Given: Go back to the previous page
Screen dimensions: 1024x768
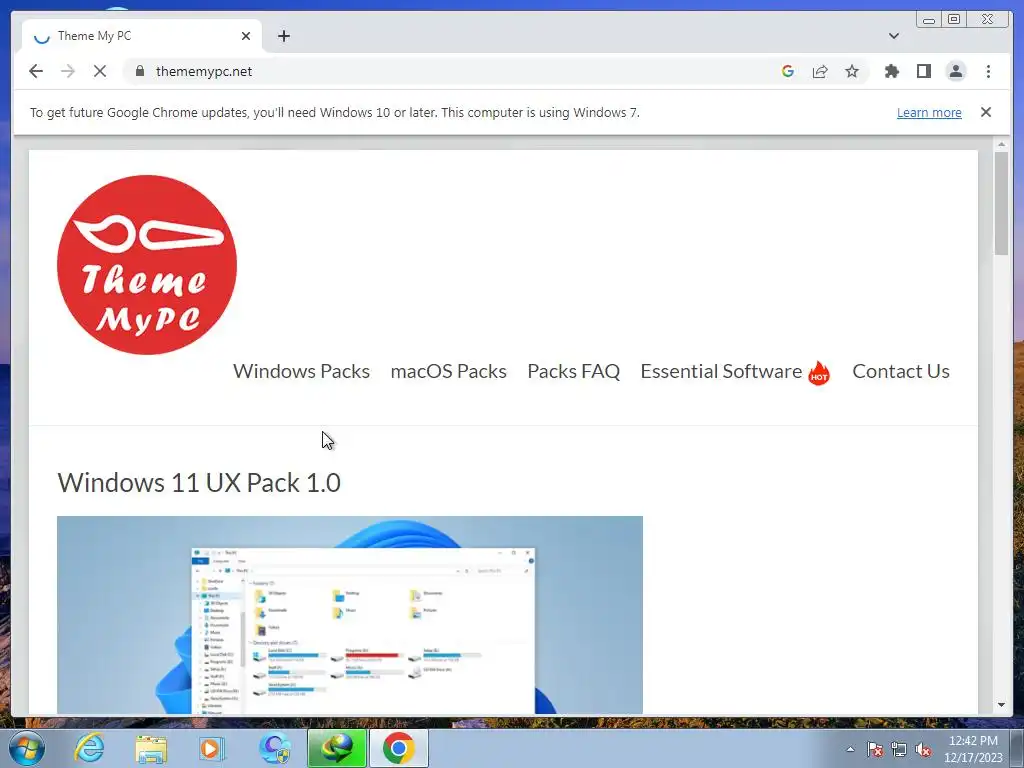Looking at the screenshot, I should click(x=36, y=71).
